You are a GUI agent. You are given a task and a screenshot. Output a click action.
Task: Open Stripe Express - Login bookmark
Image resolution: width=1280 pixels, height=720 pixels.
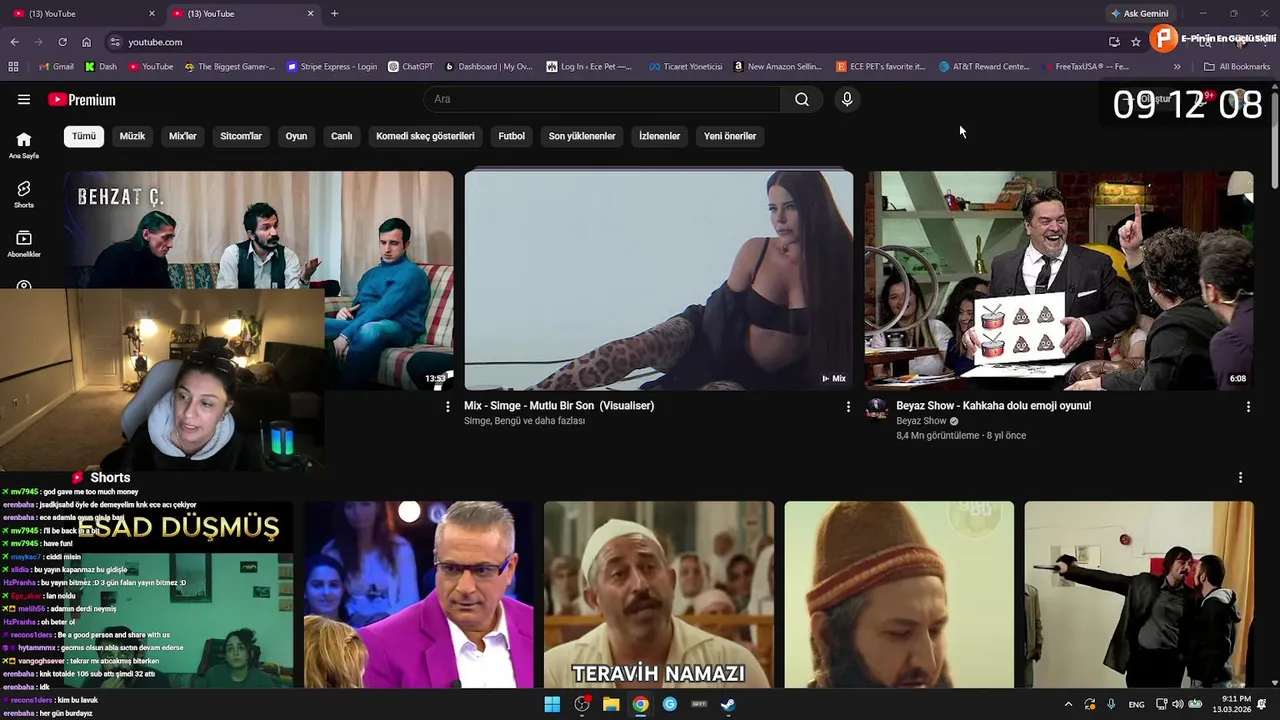coord(332,67)
